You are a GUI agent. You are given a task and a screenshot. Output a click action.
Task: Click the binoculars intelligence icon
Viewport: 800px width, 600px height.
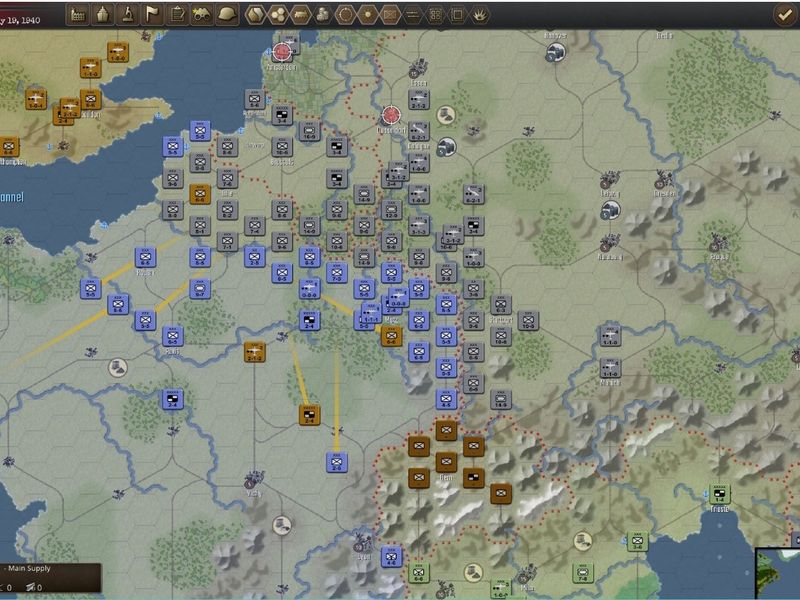pyautogui.click(x=202, y=15)
